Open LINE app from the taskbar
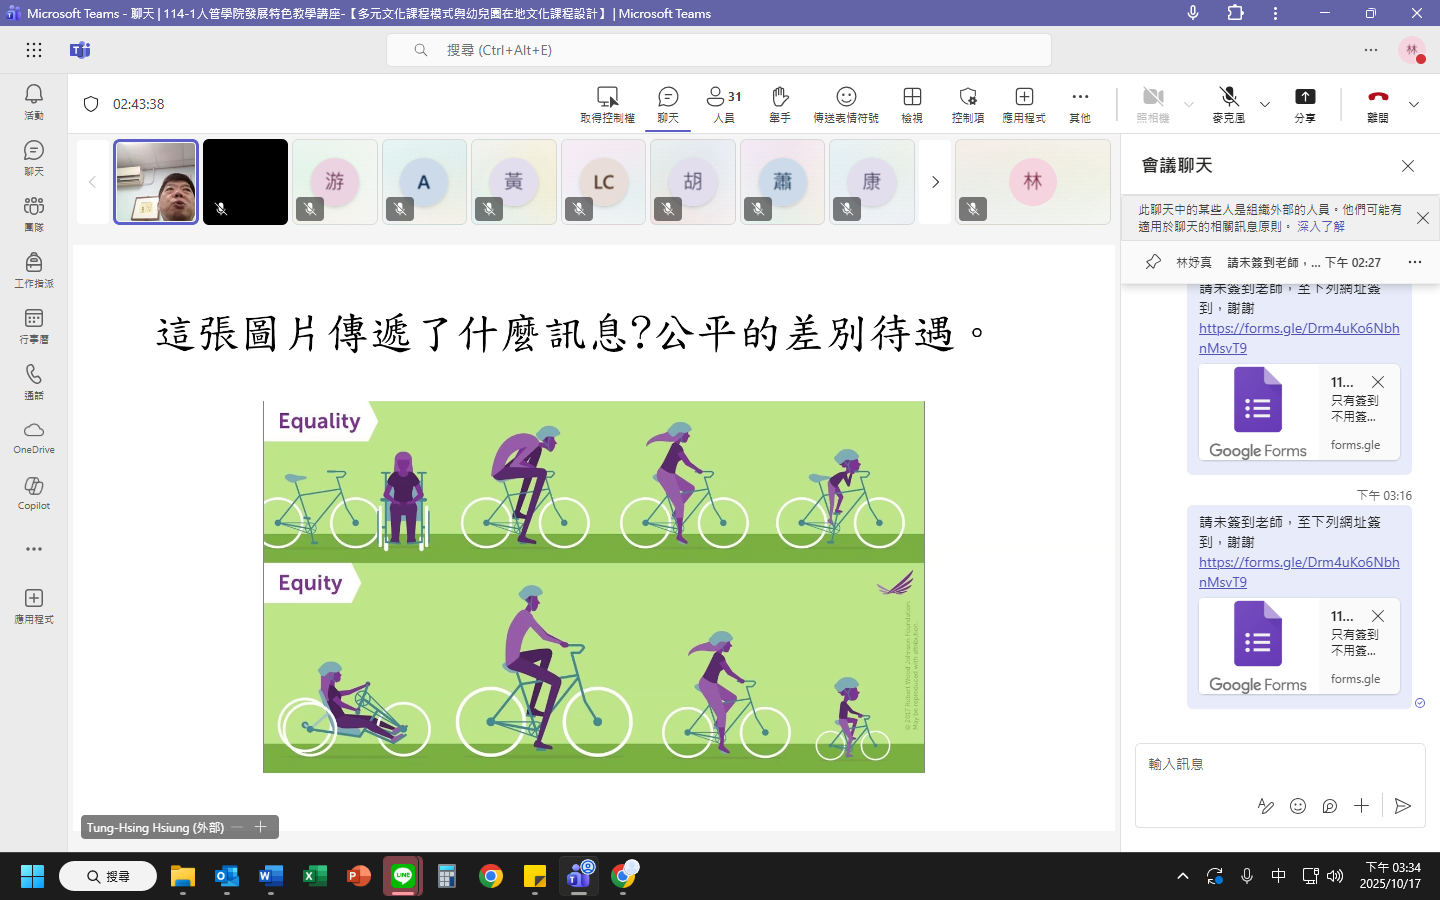The image size is (1440, 900). coord(403,877)
